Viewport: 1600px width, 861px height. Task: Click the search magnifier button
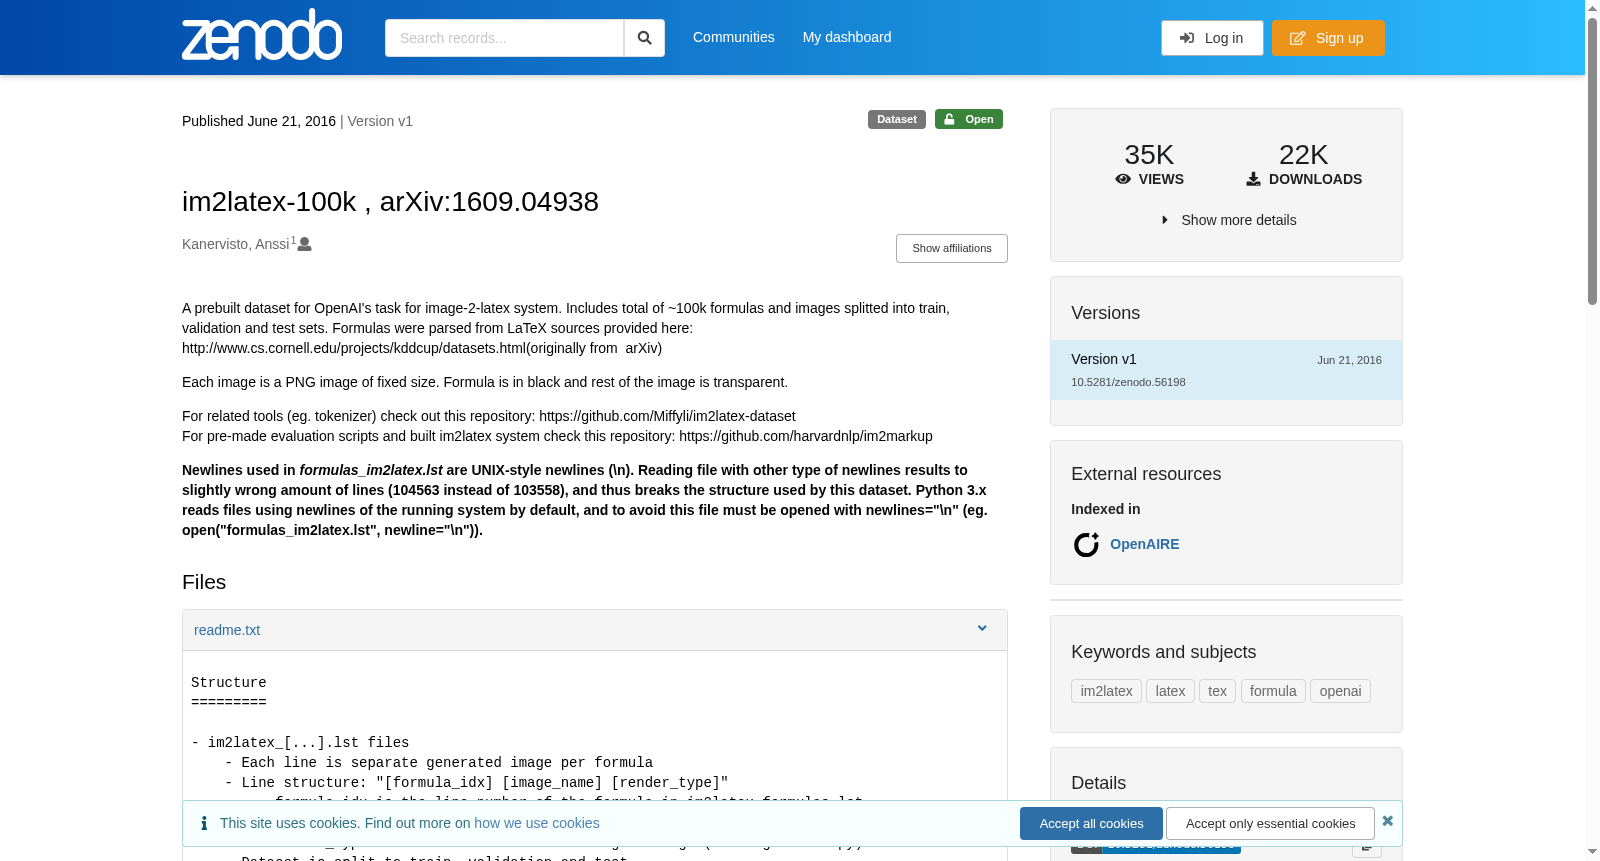click(x=644, y=38)
